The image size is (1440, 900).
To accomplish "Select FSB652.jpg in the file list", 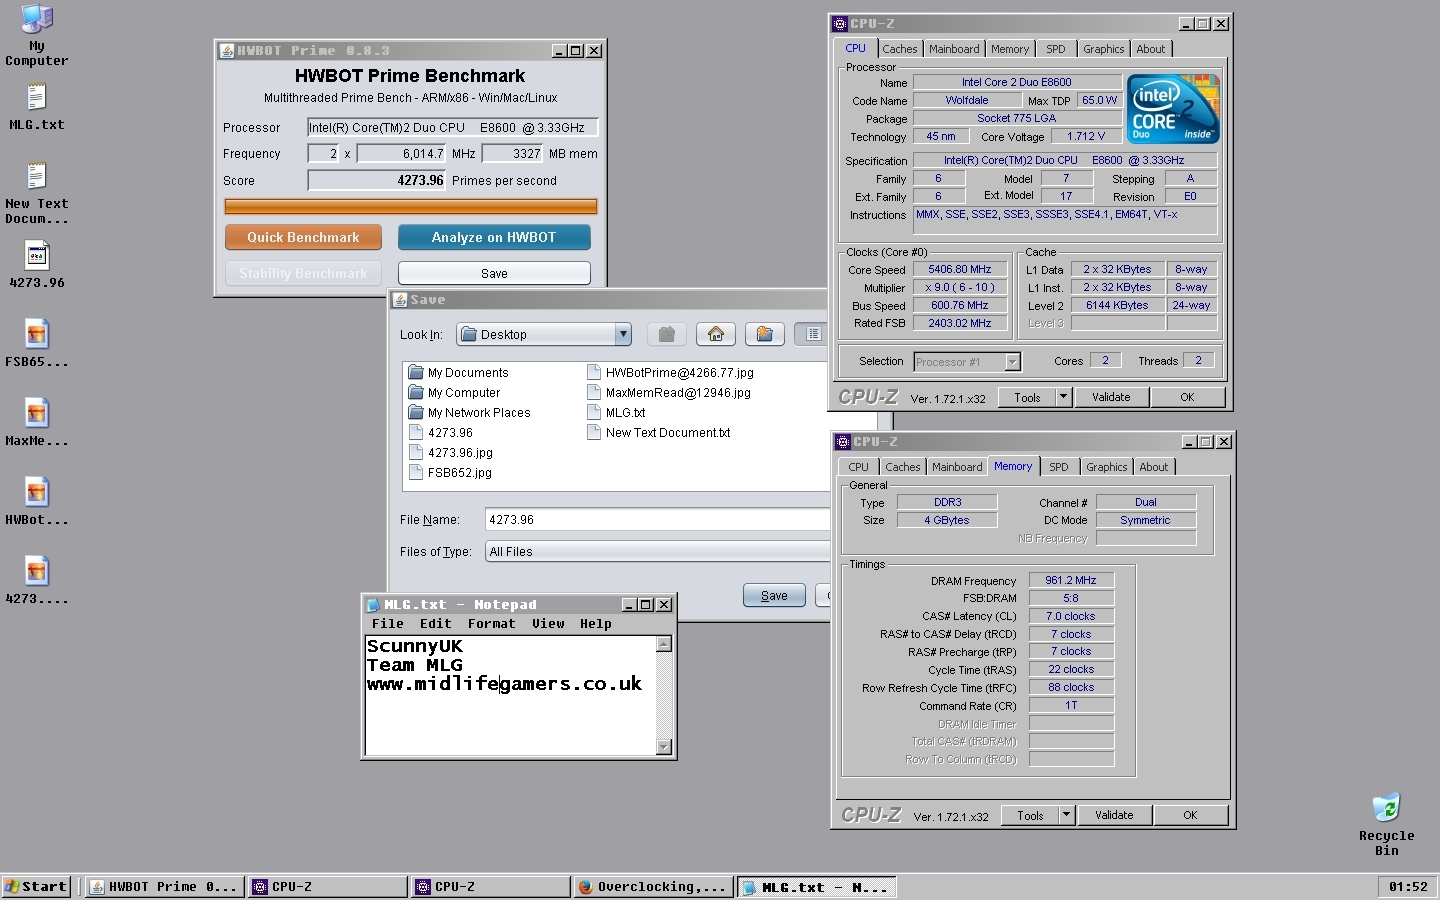I will (x=451, y=473).
